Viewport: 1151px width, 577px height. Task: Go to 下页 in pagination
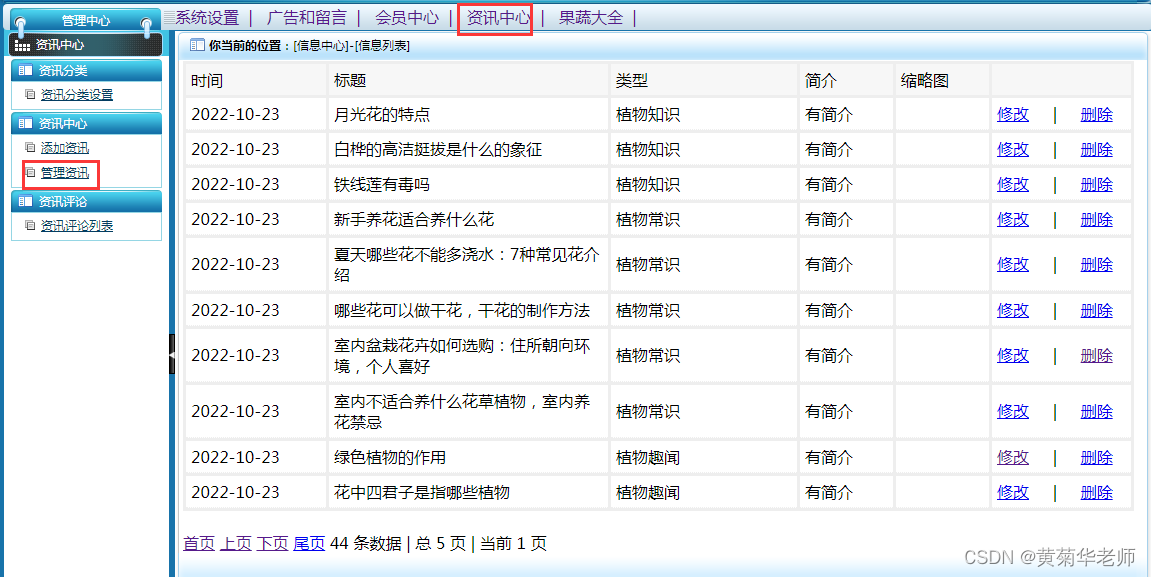(272, 543)
